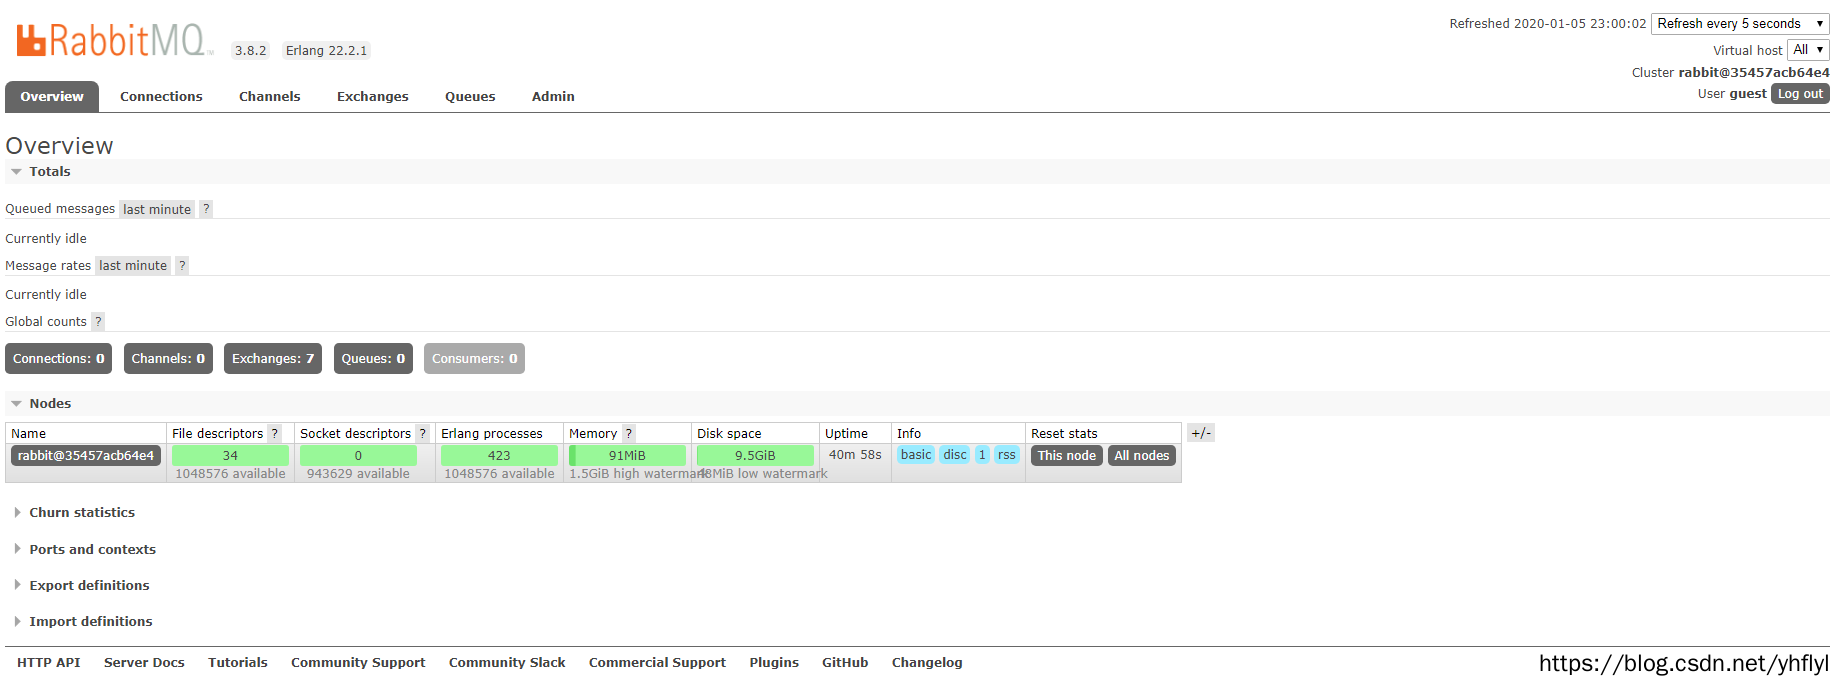Open the Virtual host dropdown
The width and height of the screenshot is (1838, 686).
pos(1808,50)
